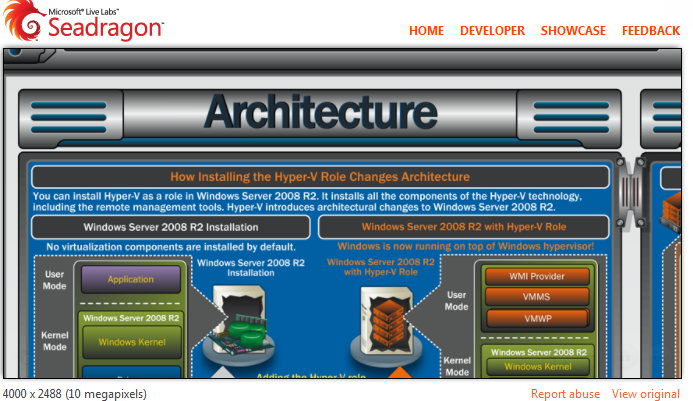The height and width of the screenshot is (401, 693).
Task: Click the purple Application block
Action: tap(131, 279)
